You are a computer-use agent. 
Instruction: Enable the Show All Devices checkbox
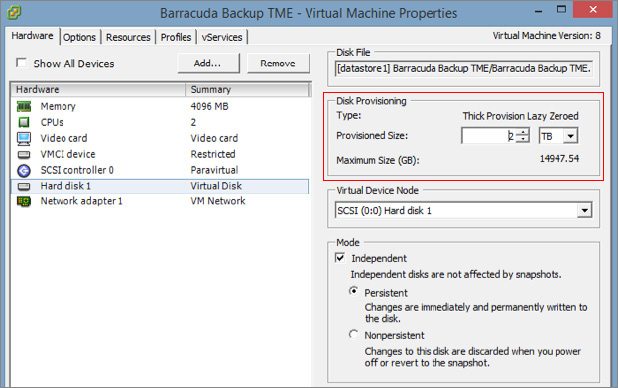(21, 63)
